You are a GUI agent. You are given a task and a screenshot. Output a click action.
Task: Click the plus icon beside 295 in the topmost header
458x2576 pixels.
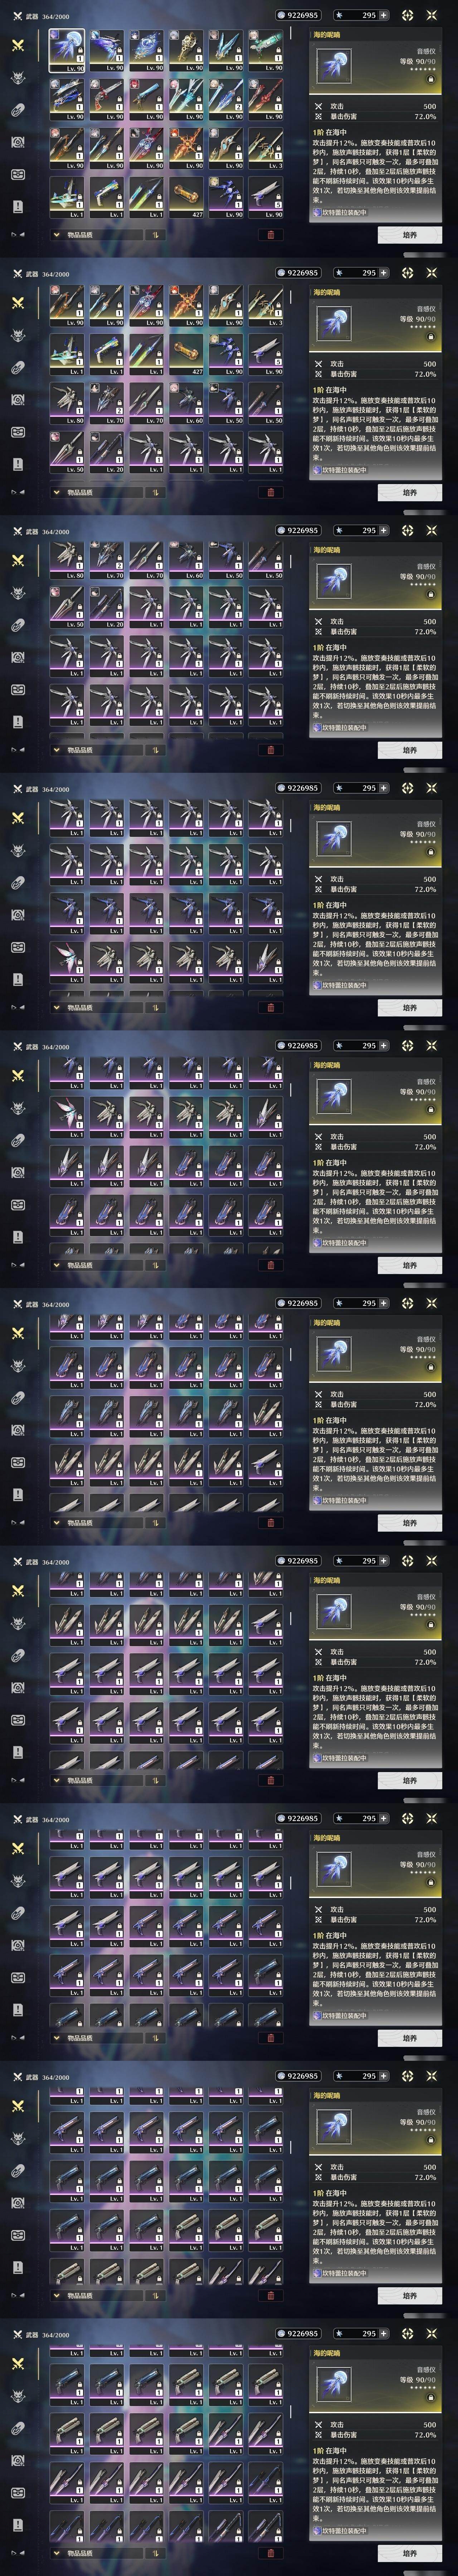[x=383, y=15]
